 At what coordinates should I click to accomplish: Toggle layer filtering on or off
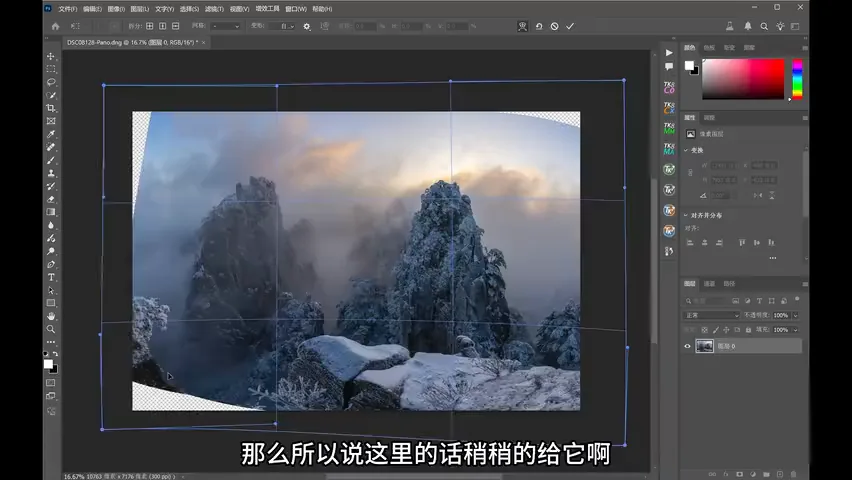797,299
